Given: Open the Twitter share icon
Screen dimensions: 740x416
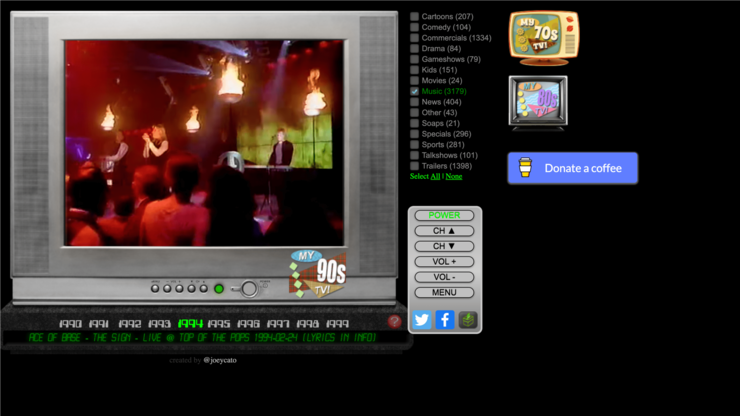Looking at the screenshot, I should 421,320.
